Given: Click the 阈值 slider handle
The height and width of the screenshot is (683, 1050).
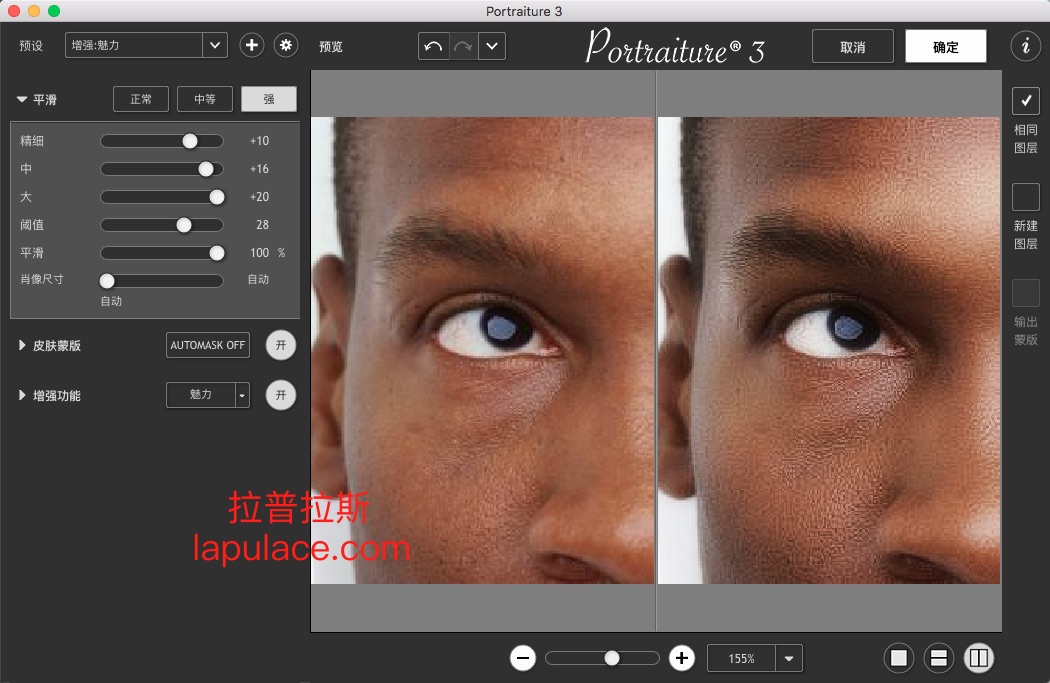Looking at the screenshot, I should pyautogui.click(x=184, y=225).
